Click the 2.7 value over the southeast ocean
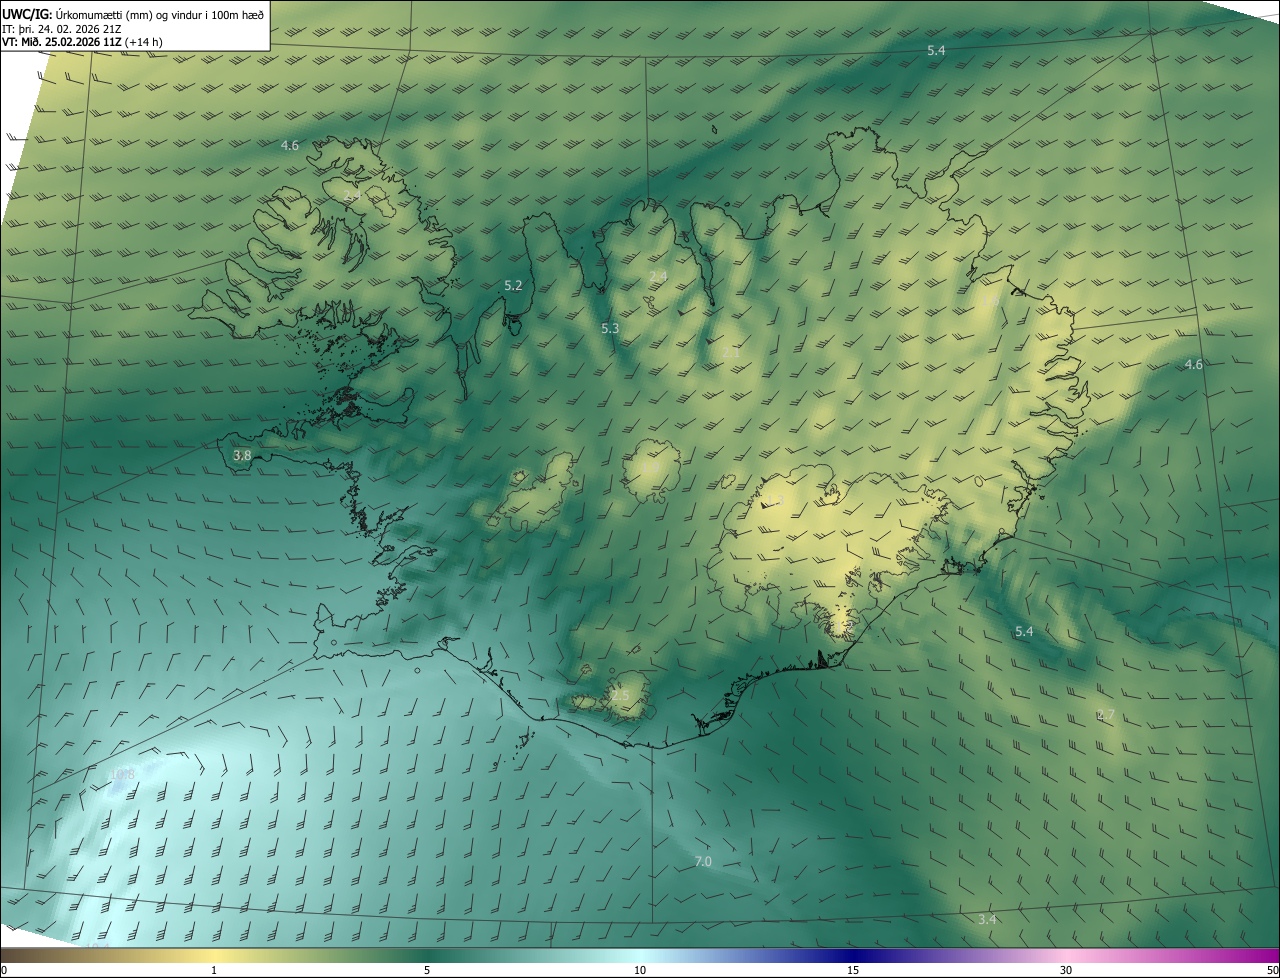 click(x=1105, y=714)
